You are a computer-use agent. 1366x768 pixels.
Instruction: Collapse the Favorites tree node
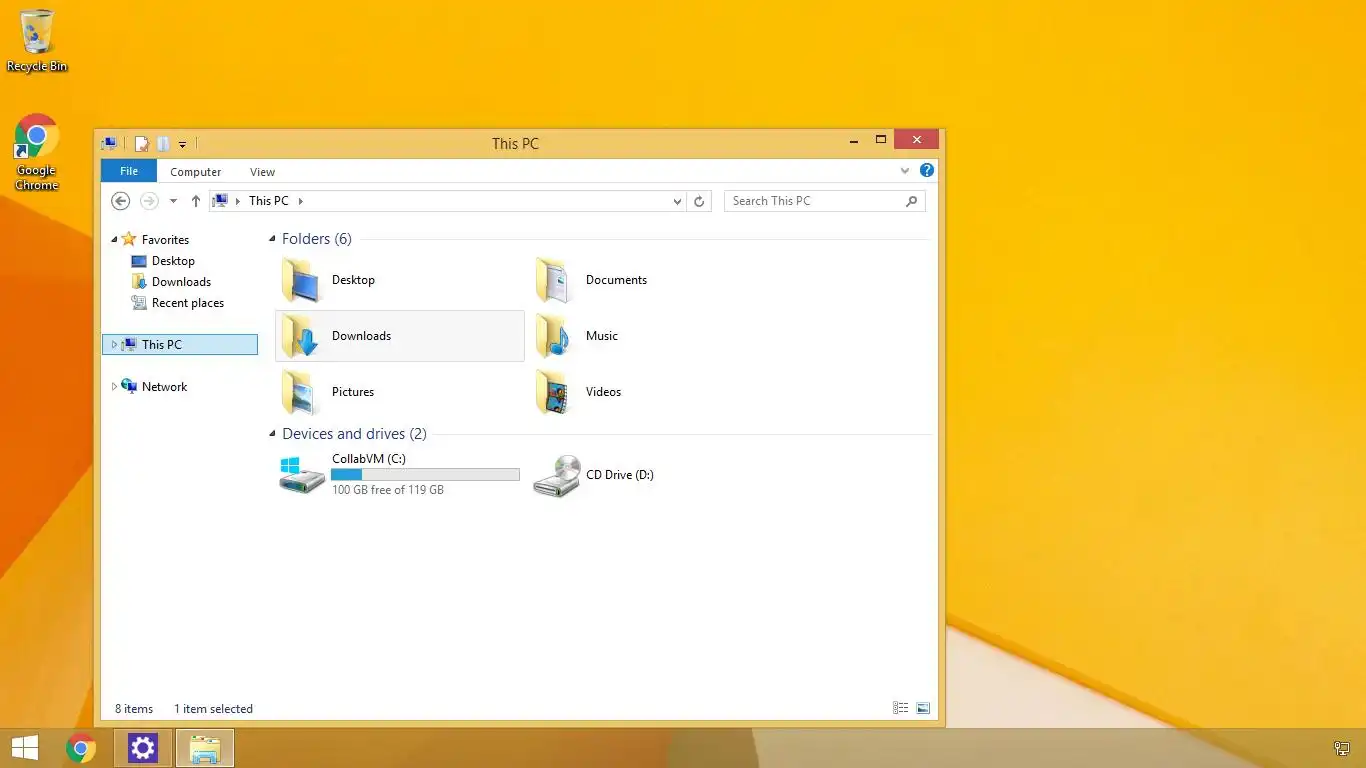pos(114,240)
